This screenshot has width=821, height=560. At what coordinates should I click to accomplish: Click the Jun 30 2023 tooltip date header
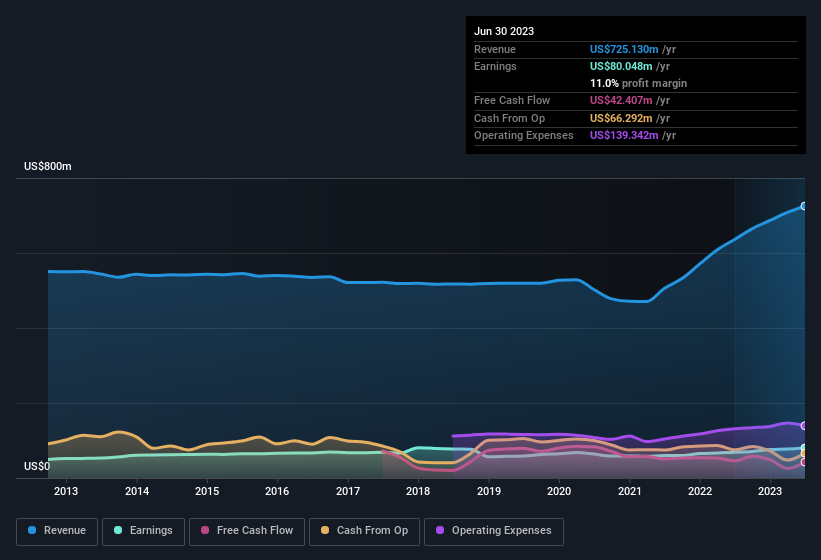[504, 31]
